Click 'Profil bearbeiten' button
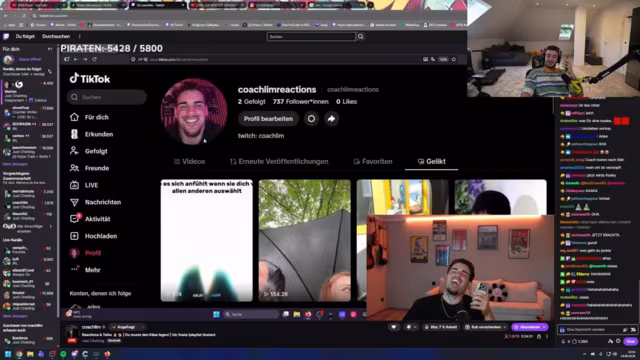 point(268,119)
